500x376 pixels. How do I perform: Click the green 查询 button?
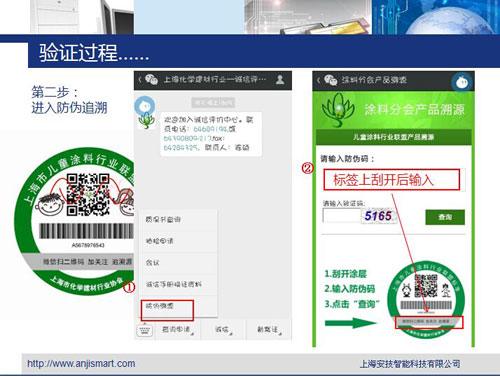[x=445, y=217]
